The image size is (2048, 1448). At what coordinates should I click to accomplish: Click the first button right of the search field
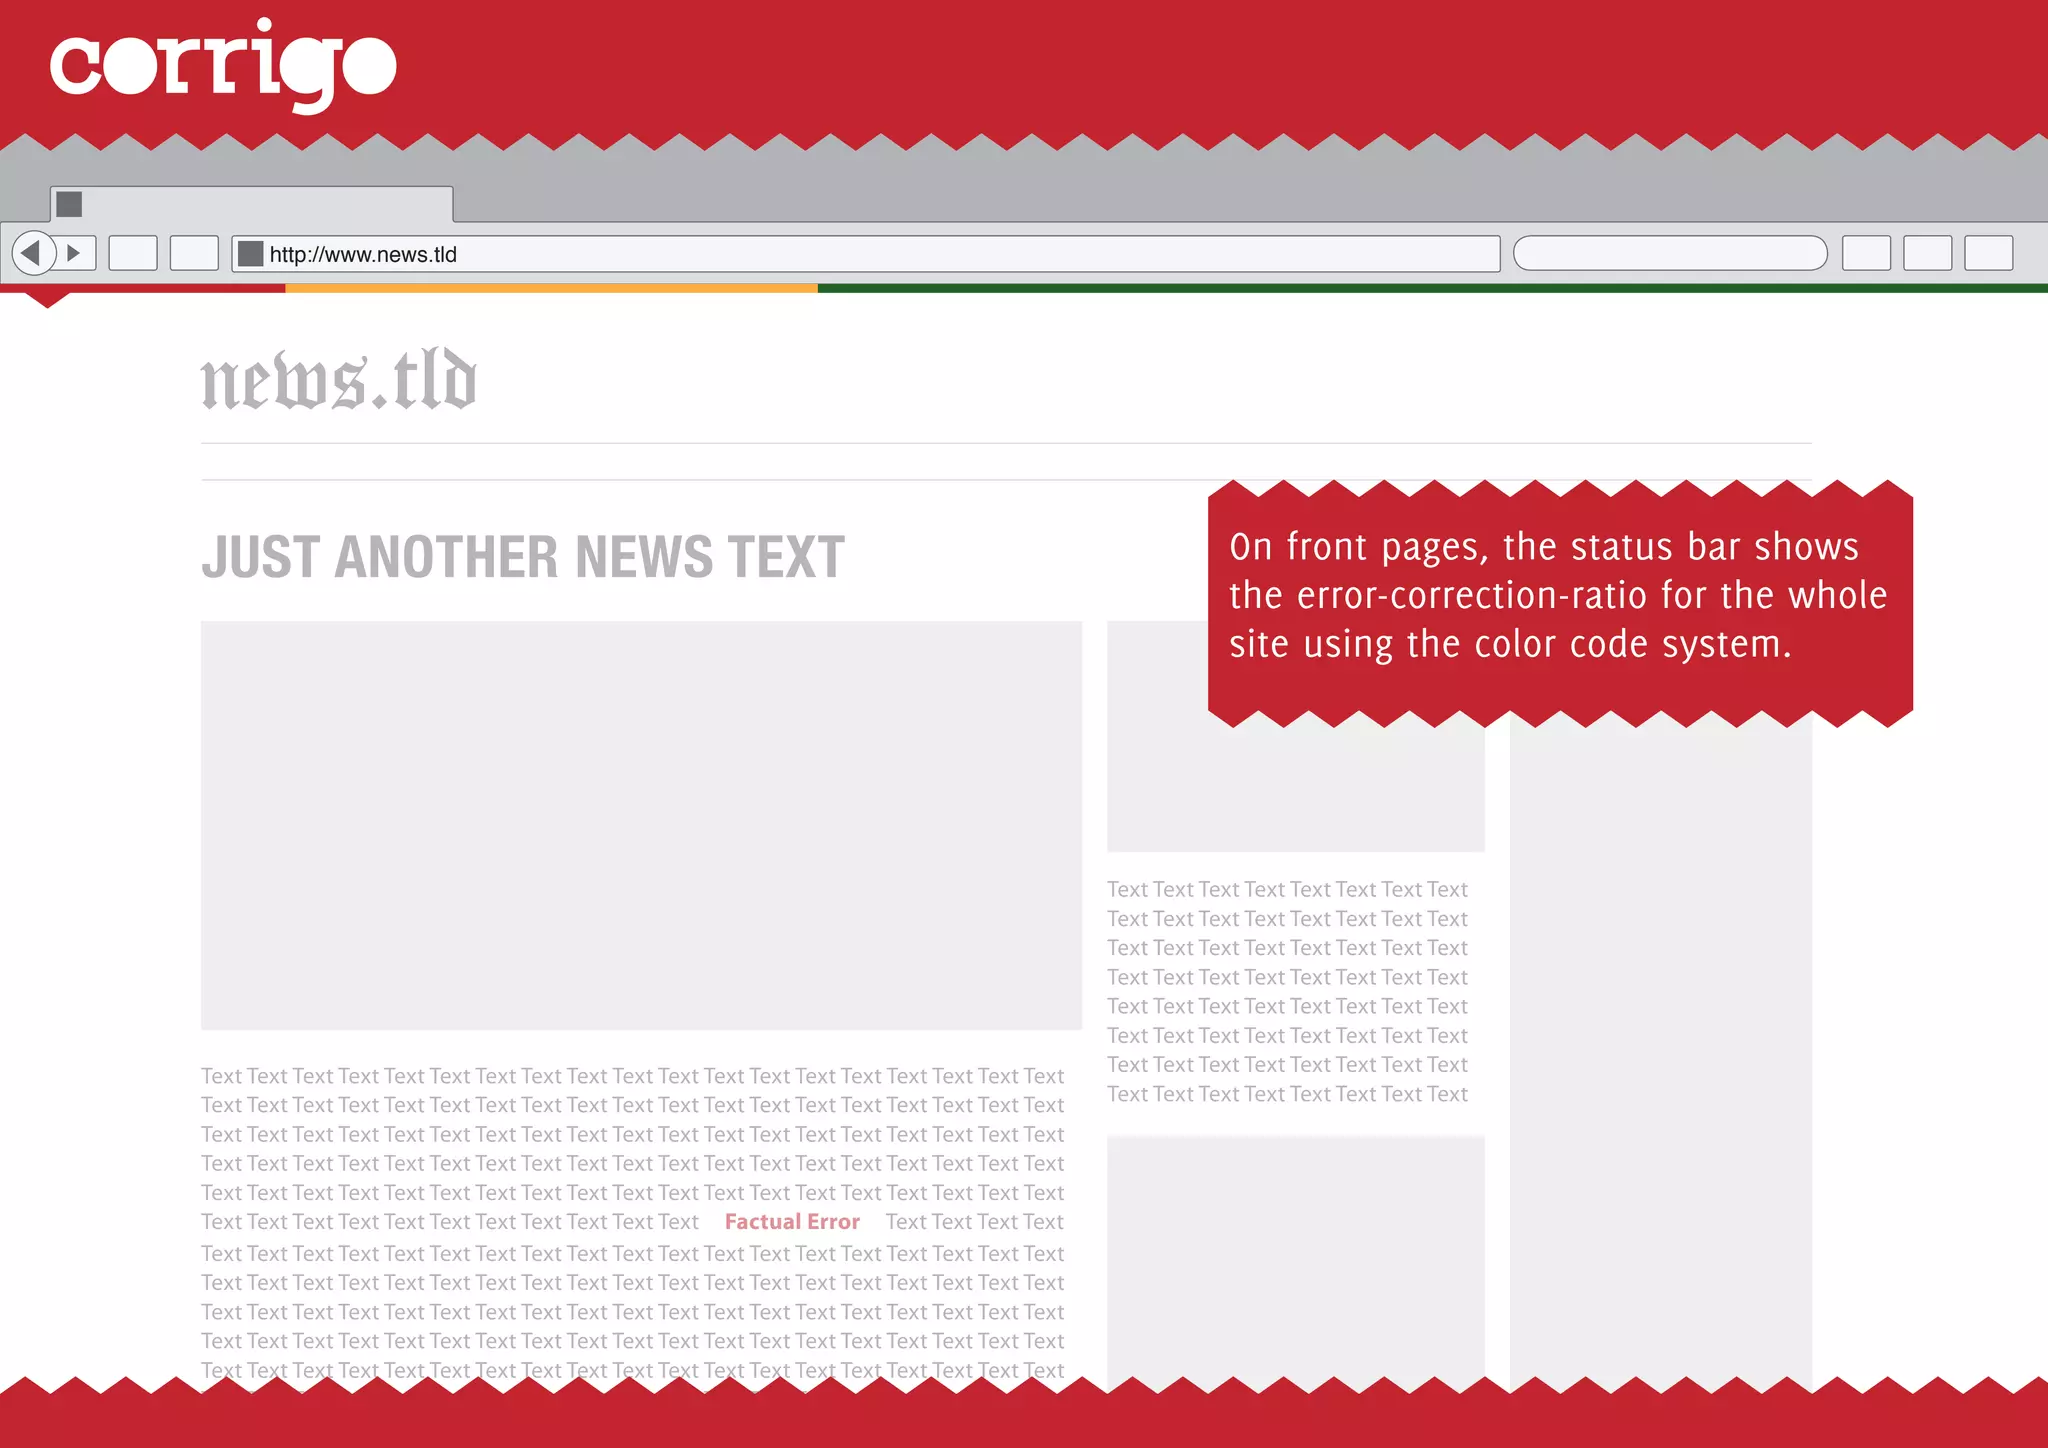[1865, 253]
